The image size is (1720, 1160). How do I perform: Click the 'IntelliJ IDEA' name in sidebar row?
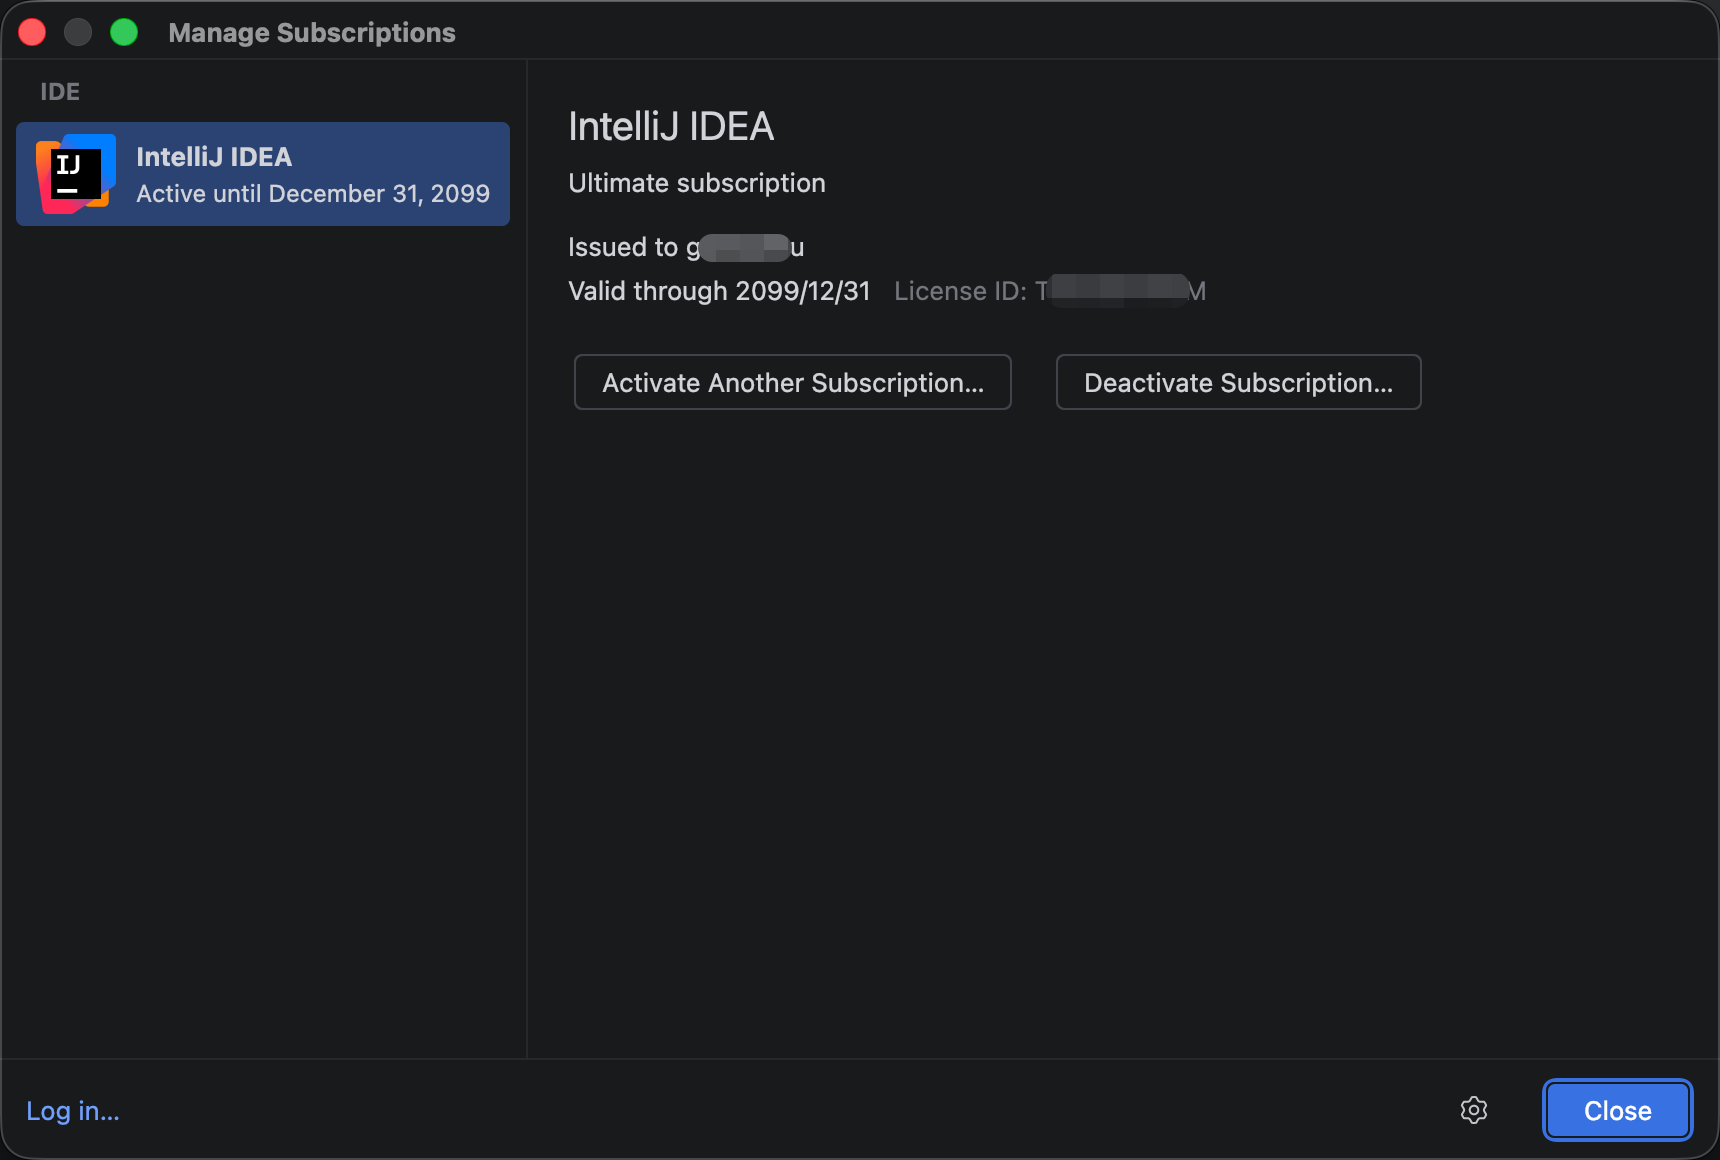click(x=214, y=157)
